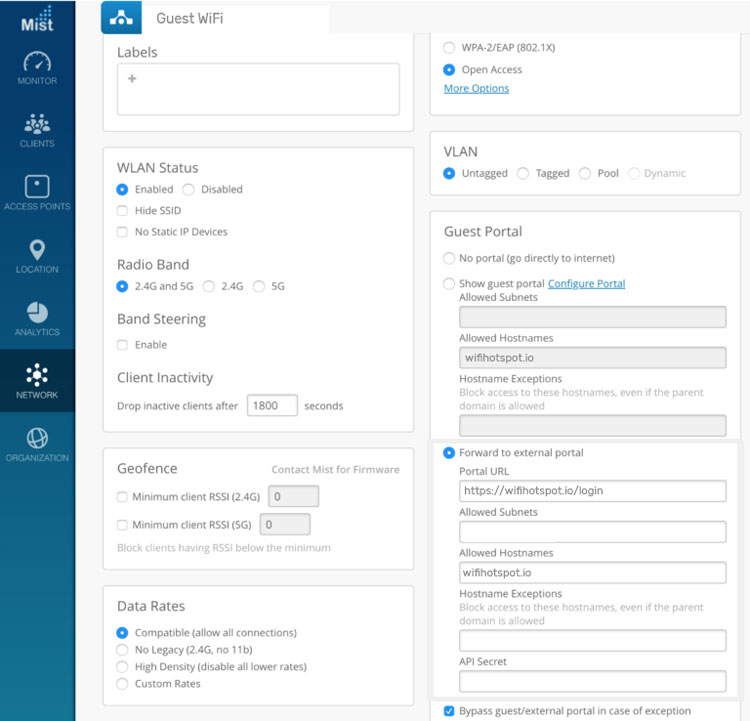The width and height of the screenshot is (750, 721).
Task: Choose Tagged VLAN option
Action: tap(523, 173)
